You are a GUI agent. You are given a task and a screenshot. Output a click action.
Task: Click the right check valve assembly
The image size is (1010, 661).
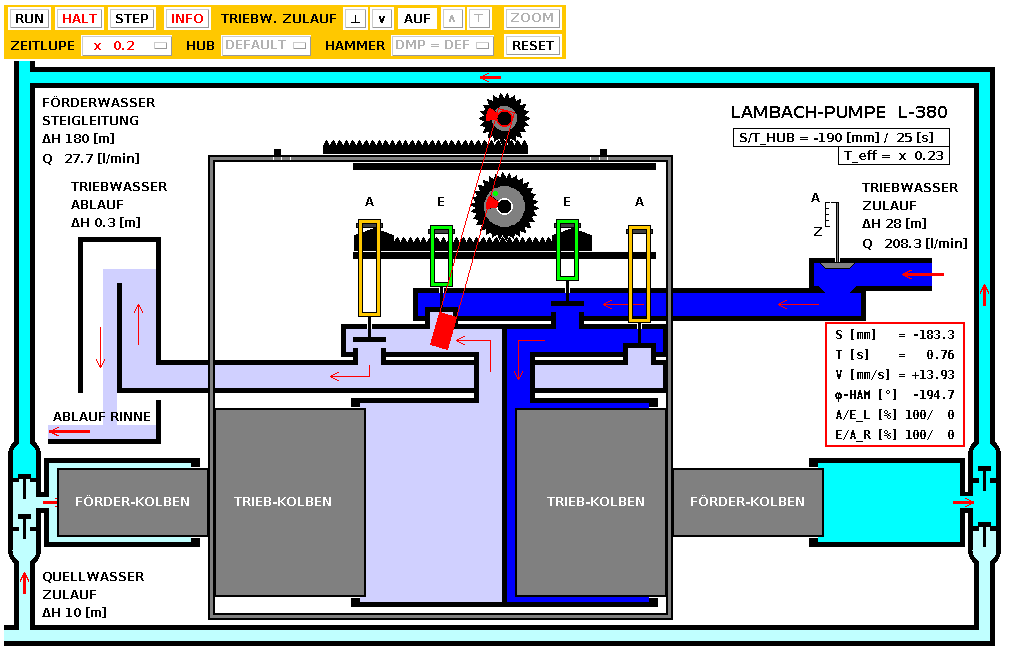[984, 503]
